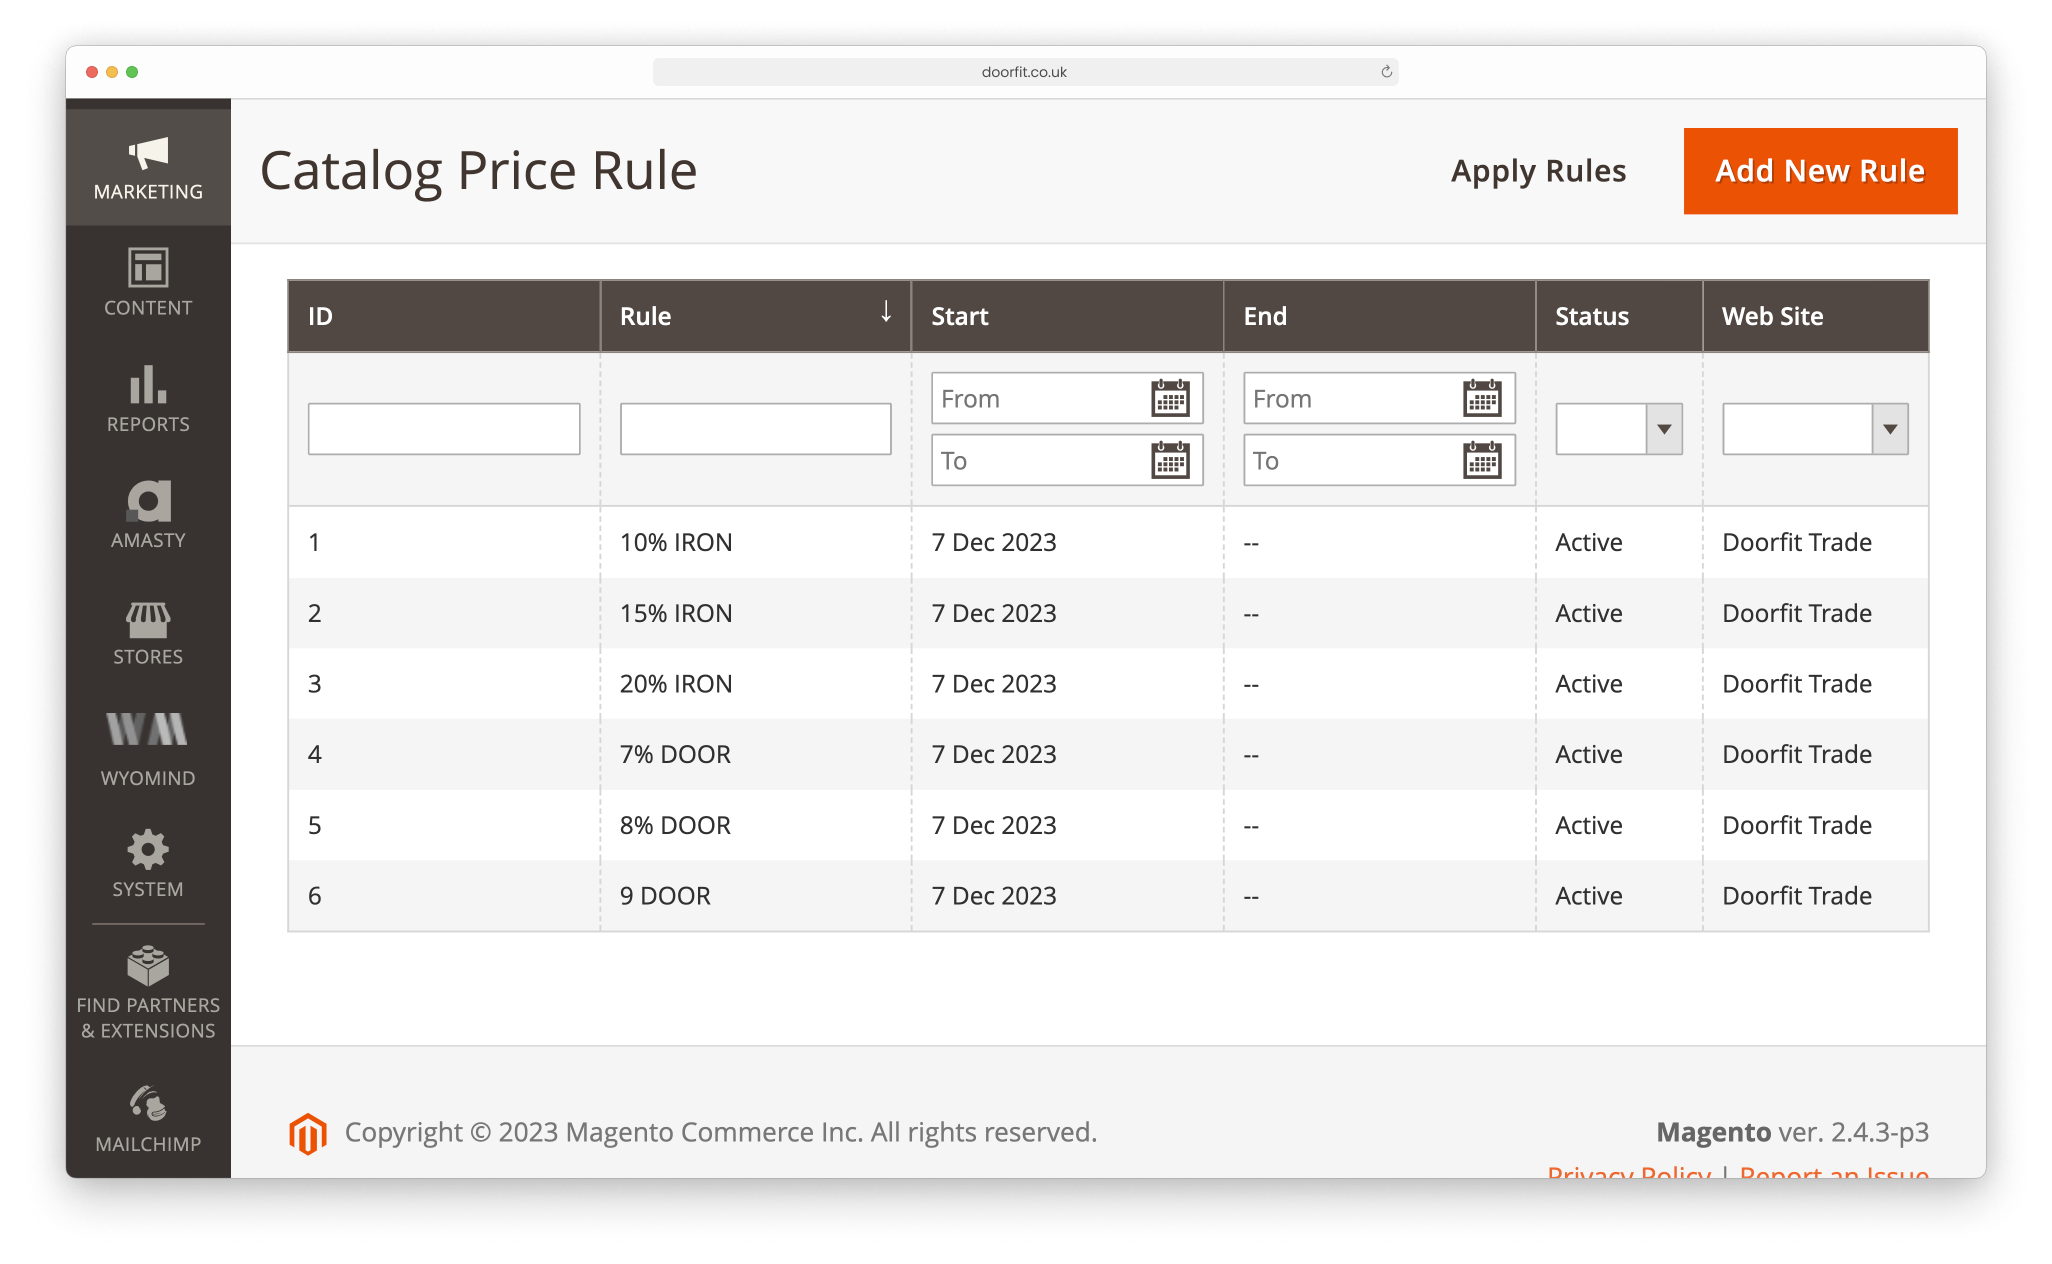2052x1264 pixels.
Task: Click Add New Rule button
Action: [x=1820, y=170]
